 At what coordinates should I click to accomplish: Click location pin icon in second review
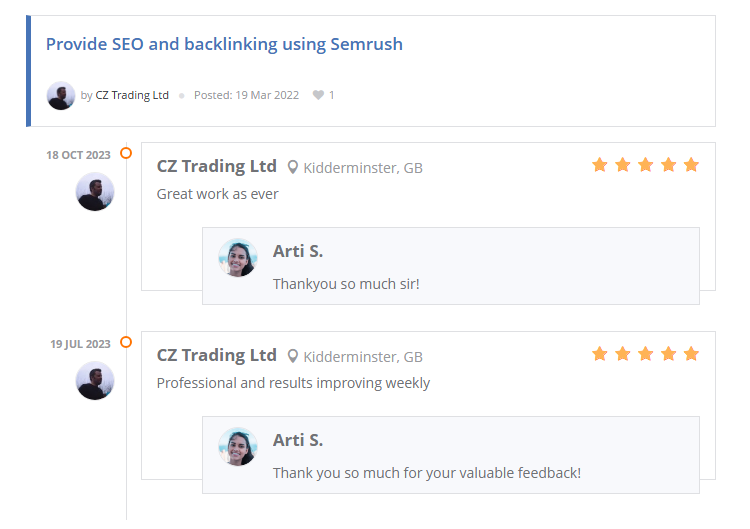(293, 356)
